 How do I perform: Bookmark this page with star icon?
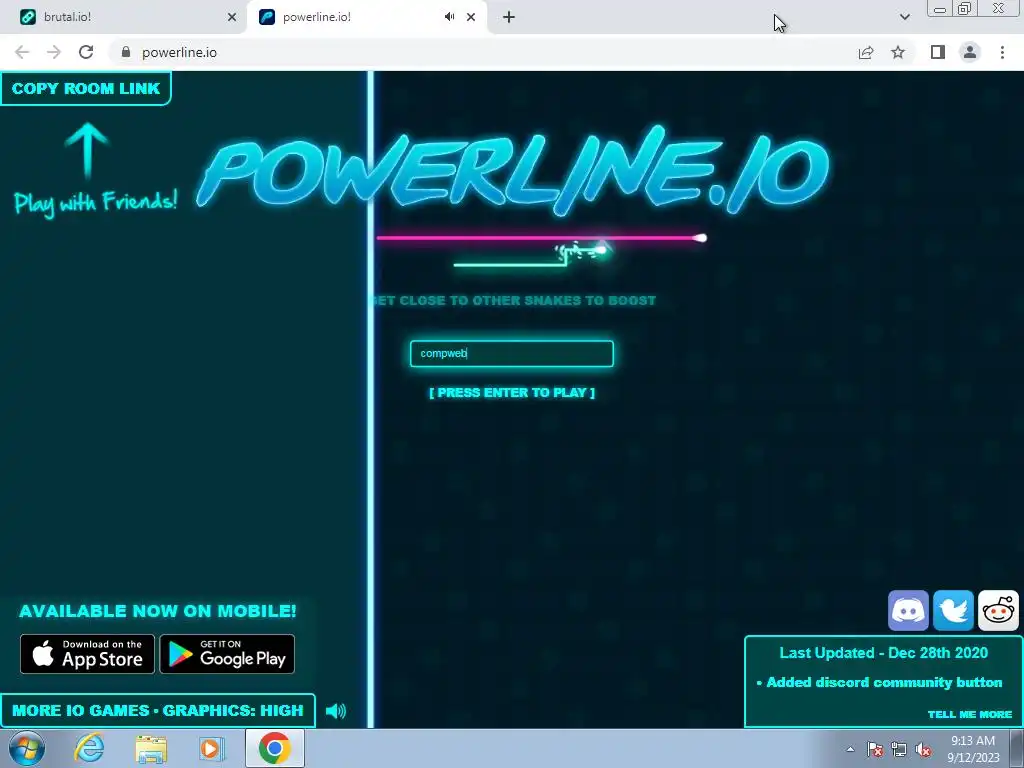(898, 52)
